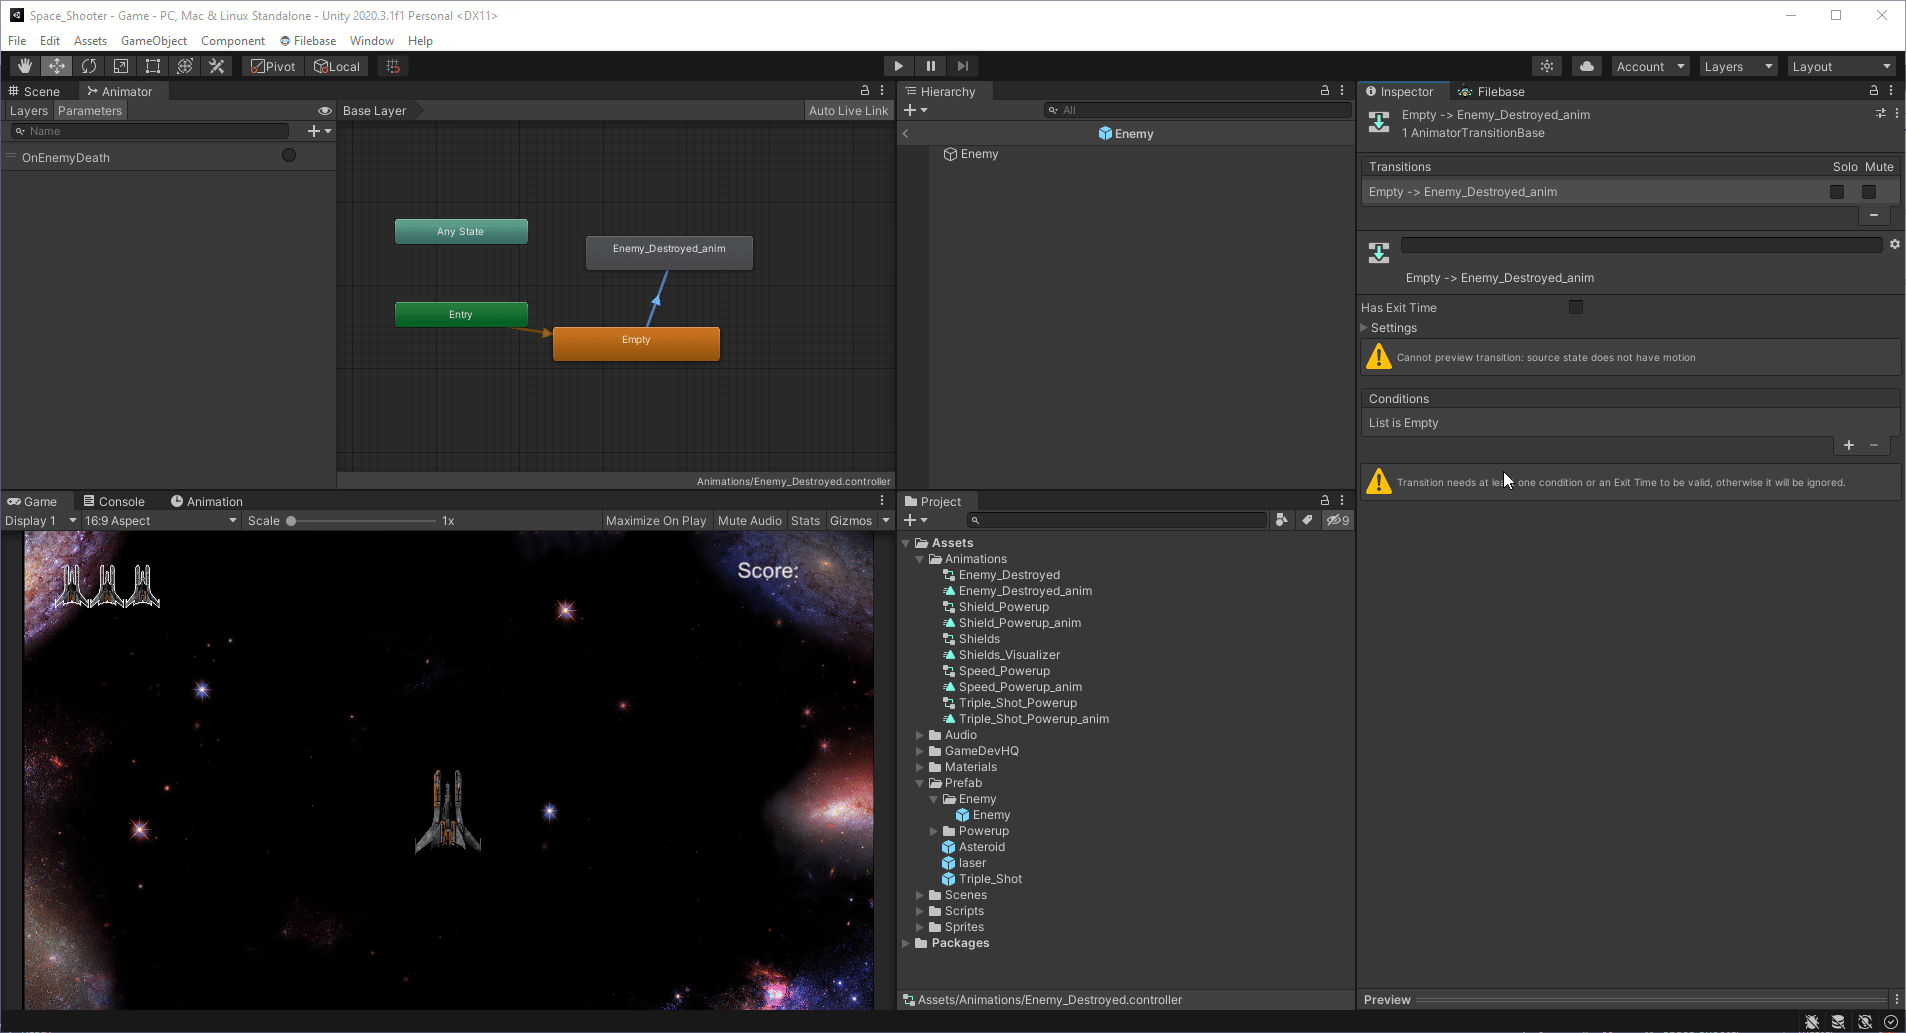Collapse the Animations folder

coord(920,559)
